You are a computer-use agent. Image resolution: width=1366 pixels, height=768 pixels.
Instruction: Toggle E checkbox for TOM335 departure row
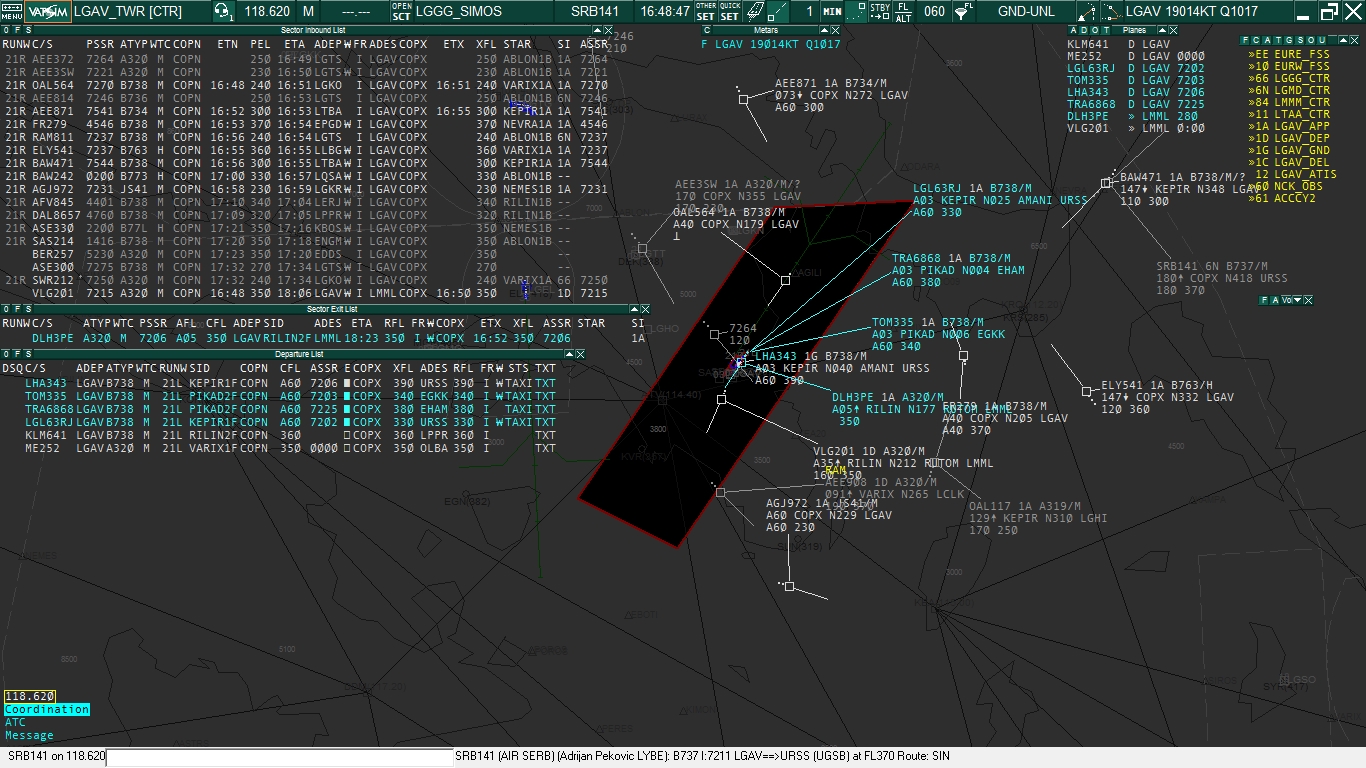pyautogui.click(x=347, y=396)
